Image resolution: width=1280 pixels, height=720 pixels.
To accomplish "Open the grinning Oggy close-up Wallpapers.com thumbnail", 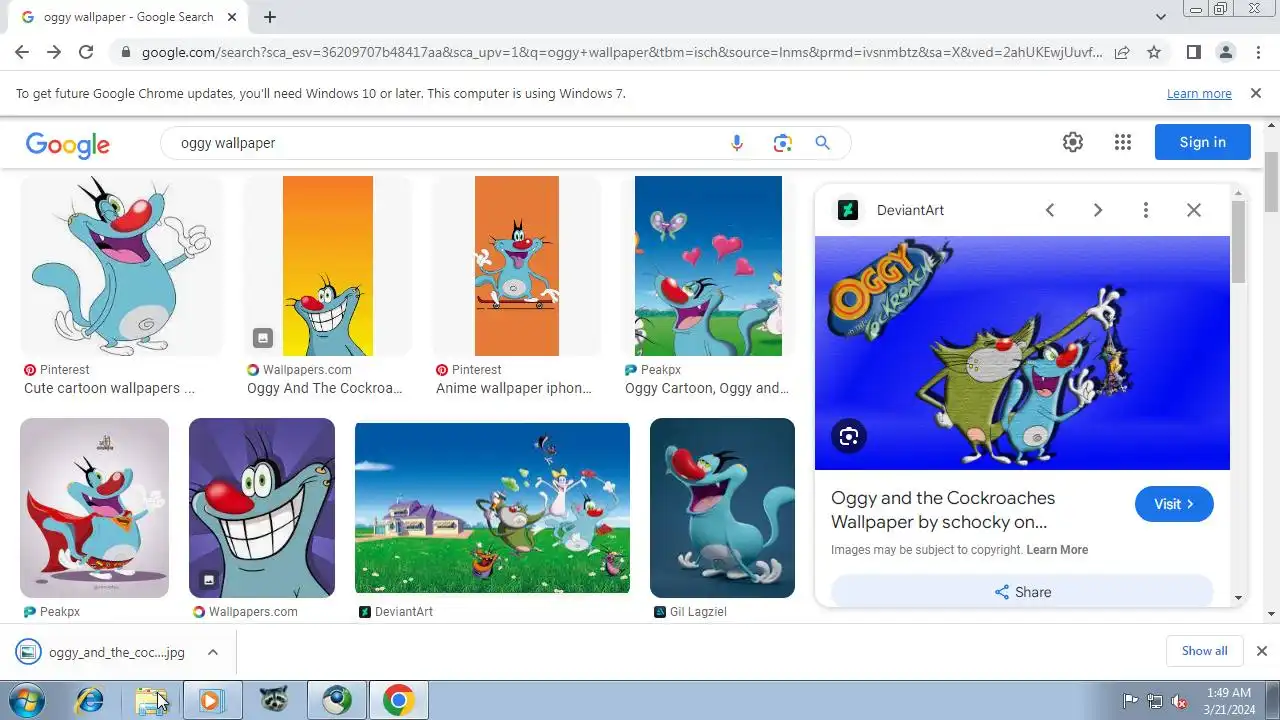I will click(x=262, y=508).
